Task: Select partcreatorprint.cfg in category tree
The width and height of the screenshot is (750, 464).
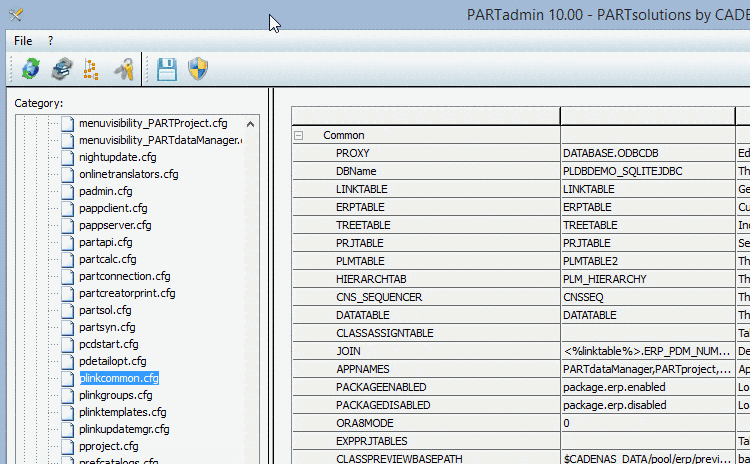Action: pyautogui.click(x=127, y=293)
